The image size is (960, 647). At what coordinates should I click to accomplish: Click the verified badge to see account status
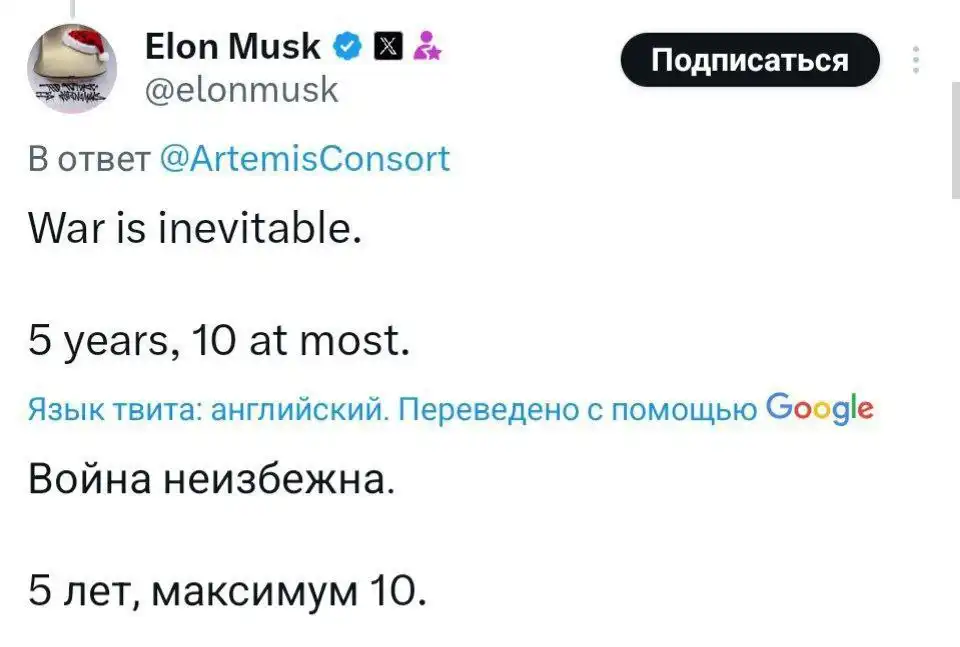click(346, 45)
